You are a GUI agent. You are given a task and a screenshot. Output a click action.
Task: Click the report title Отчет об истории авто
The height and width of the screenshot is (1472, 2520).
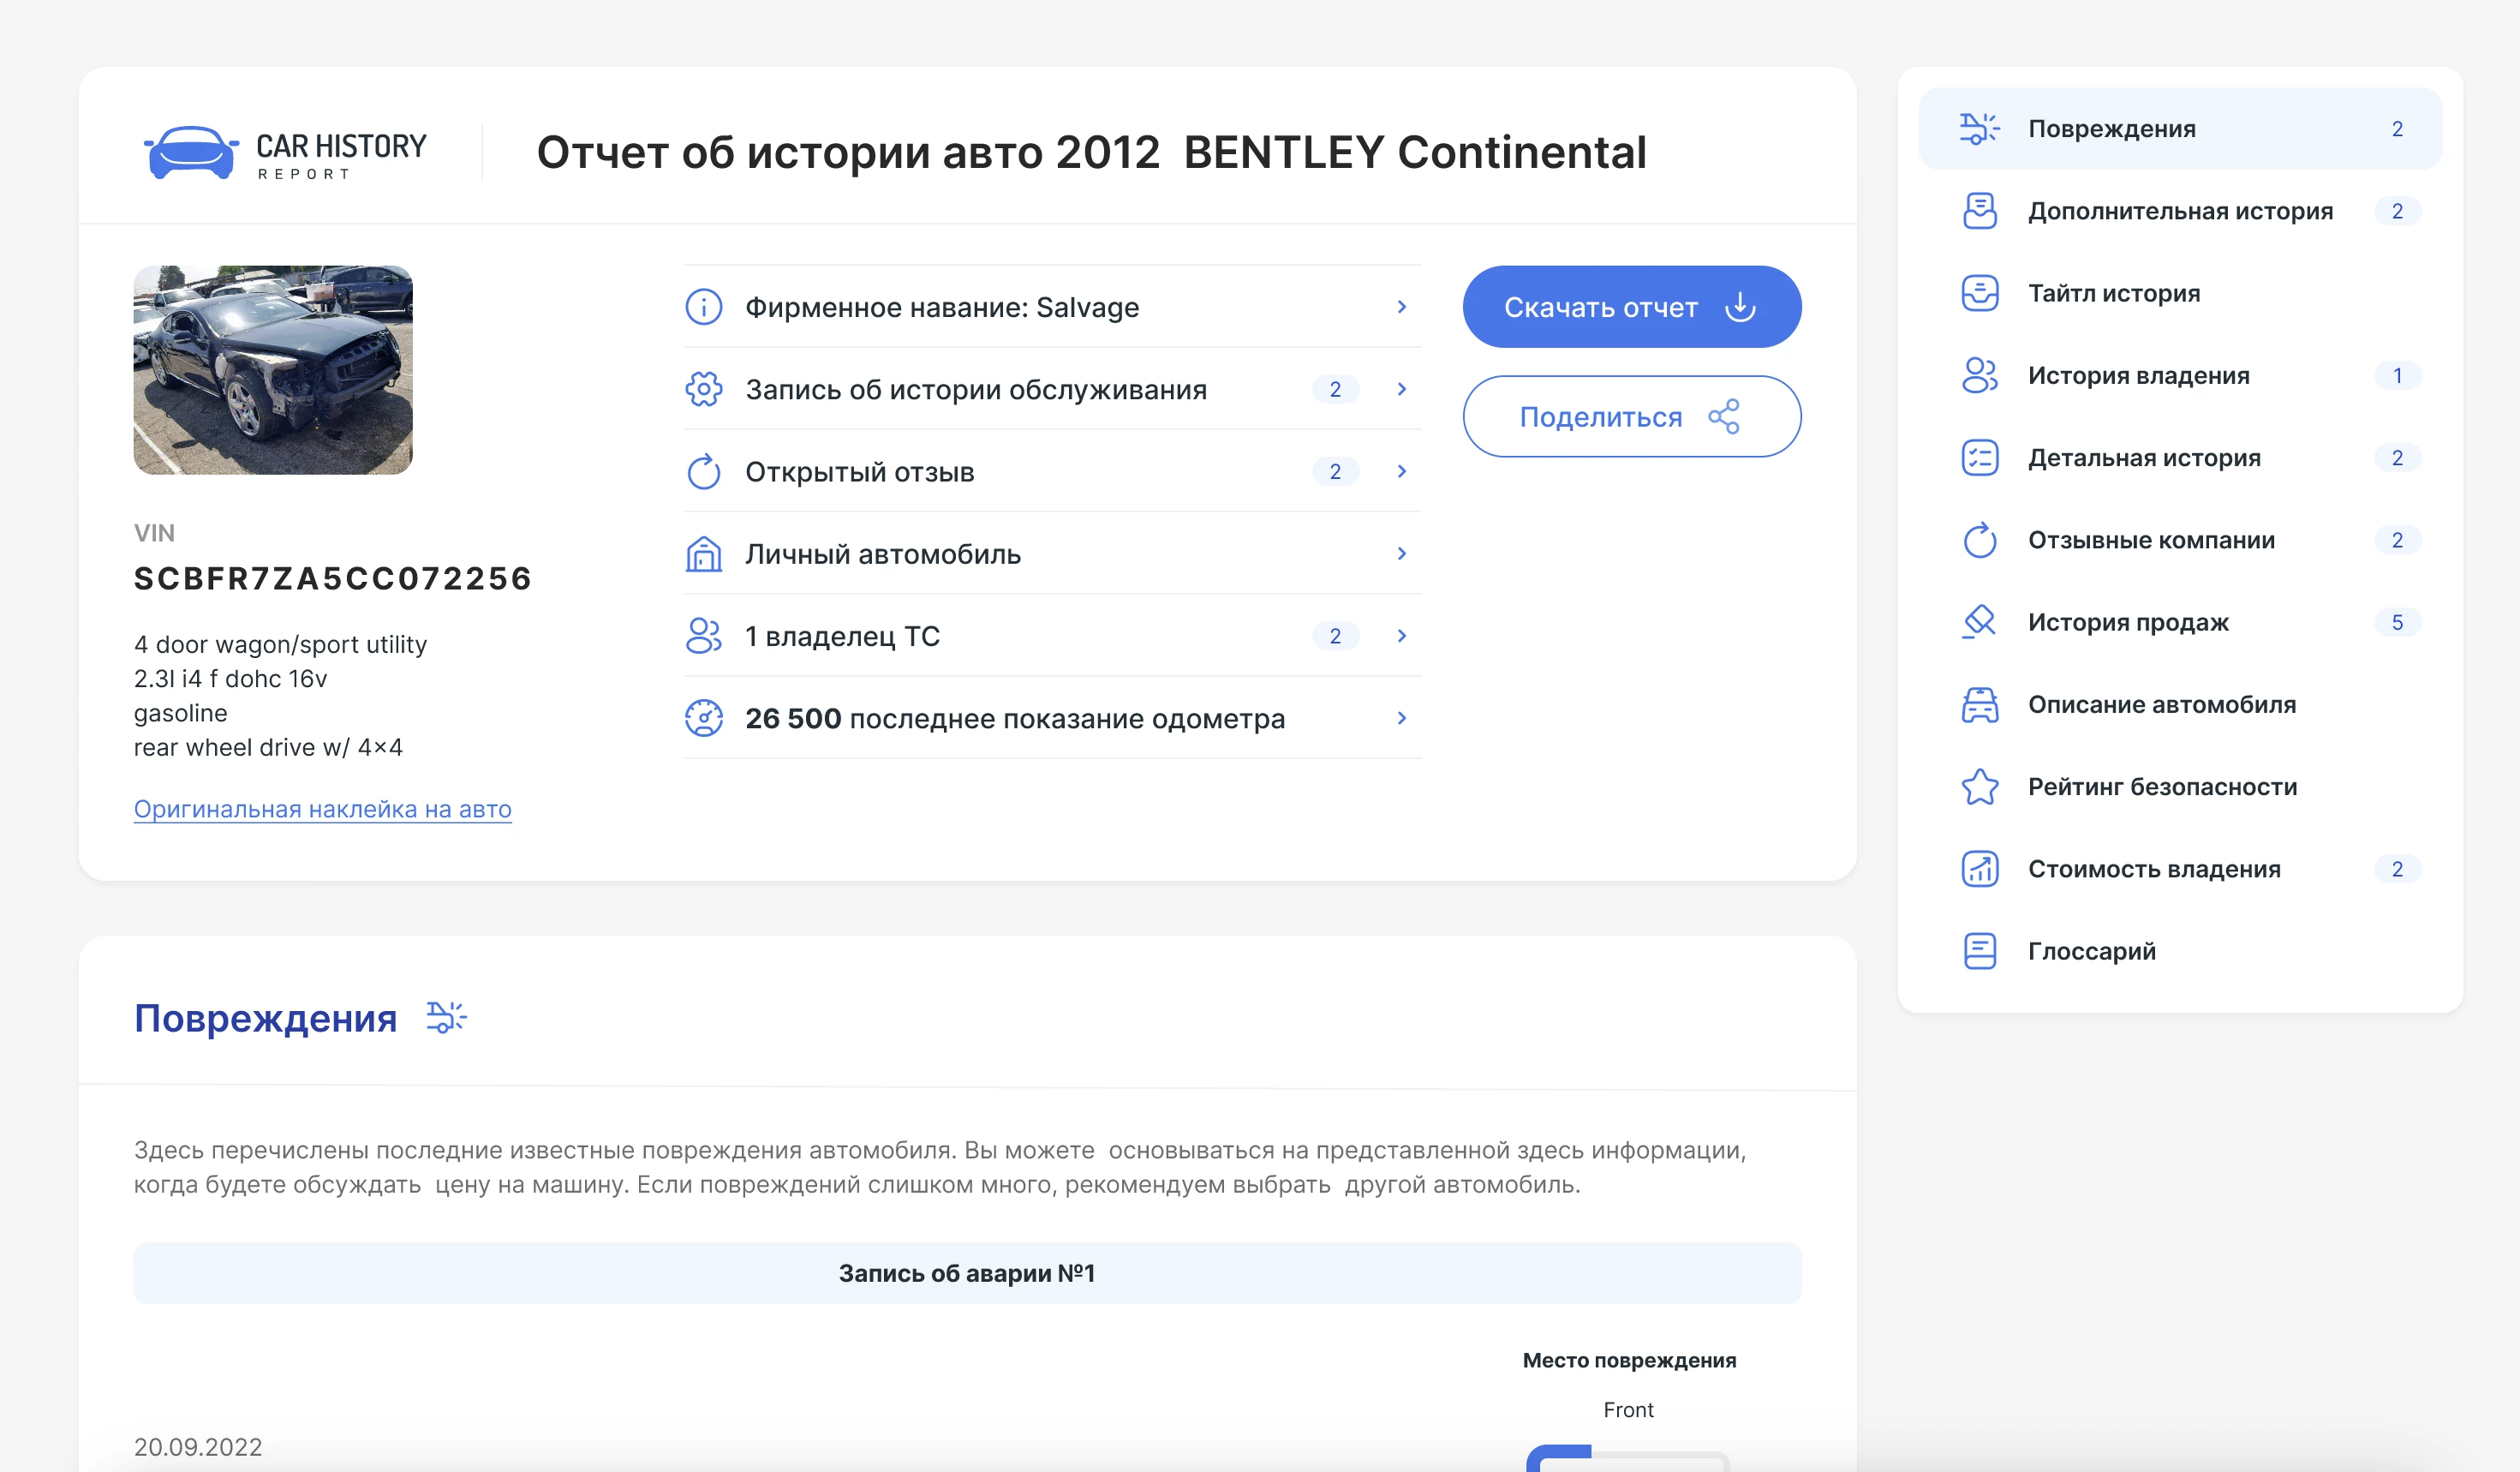pyautogui.click(x=1091, y=153)
